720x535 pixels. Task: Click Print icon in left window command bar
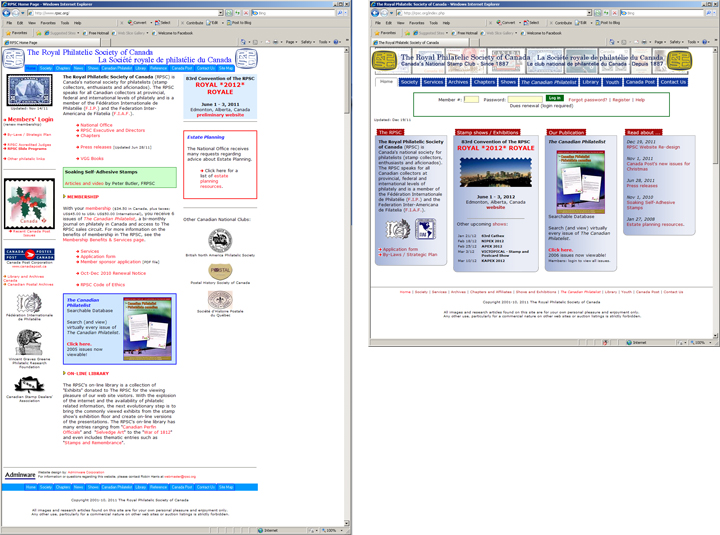(x=277, y=42)
